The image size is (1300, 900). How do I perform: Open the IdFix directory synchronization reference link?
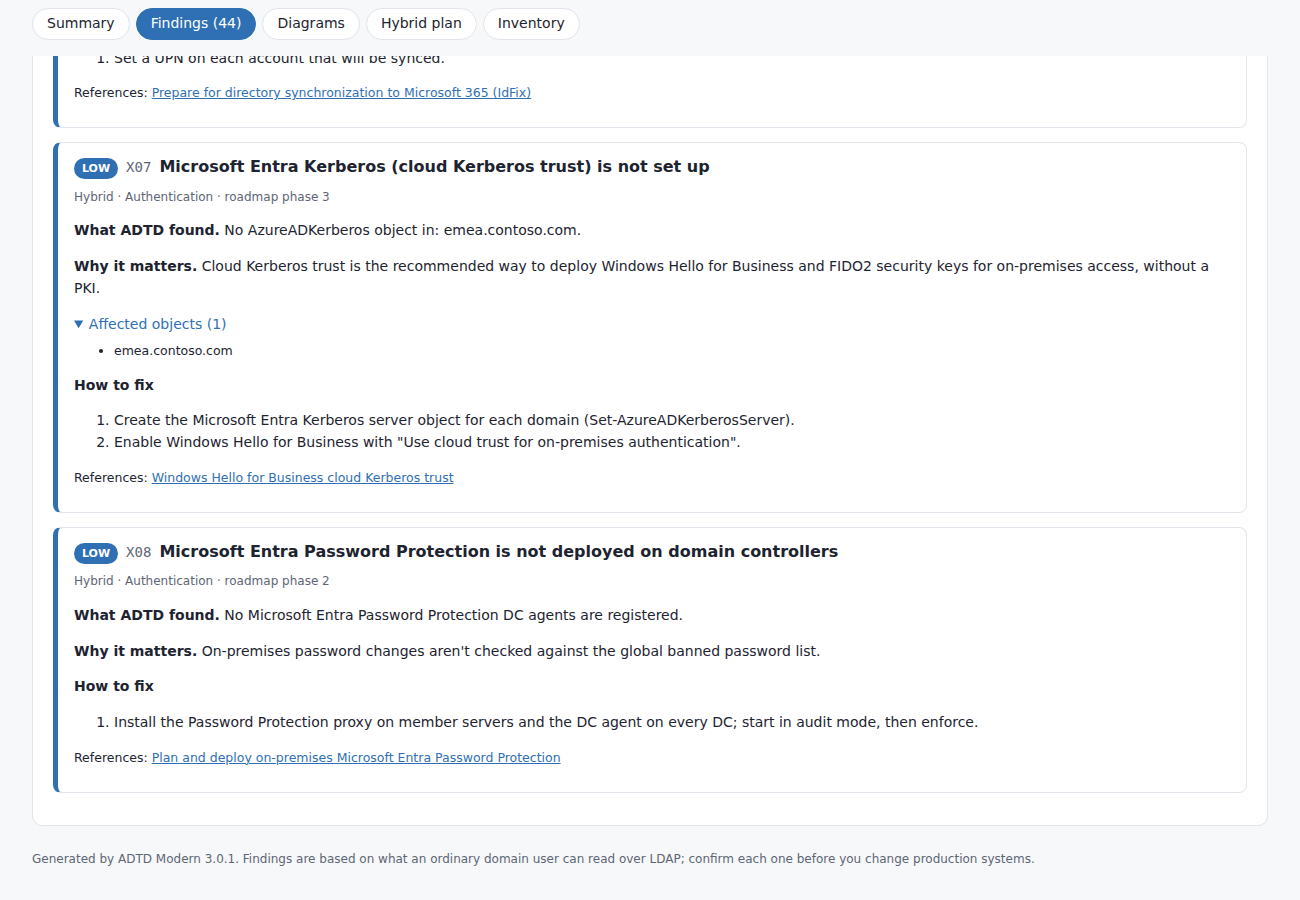pos(341,93)
